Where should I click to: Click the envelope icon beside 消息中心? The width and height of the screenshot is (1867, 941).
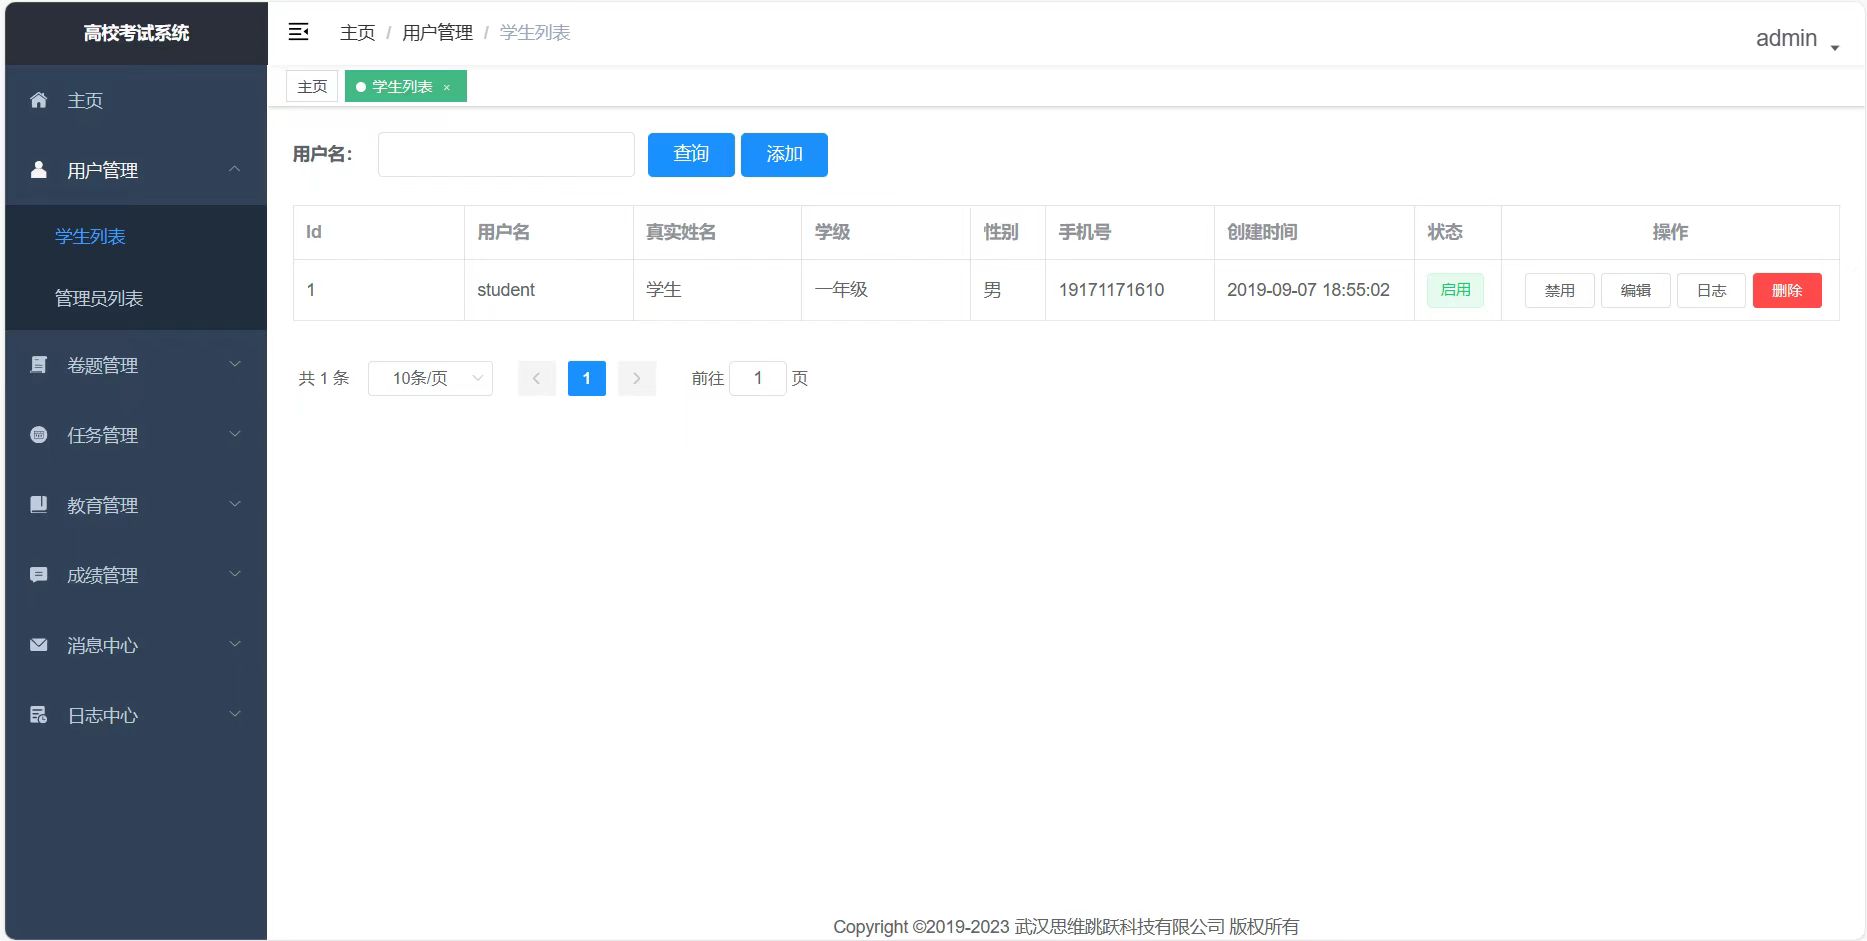39,645
